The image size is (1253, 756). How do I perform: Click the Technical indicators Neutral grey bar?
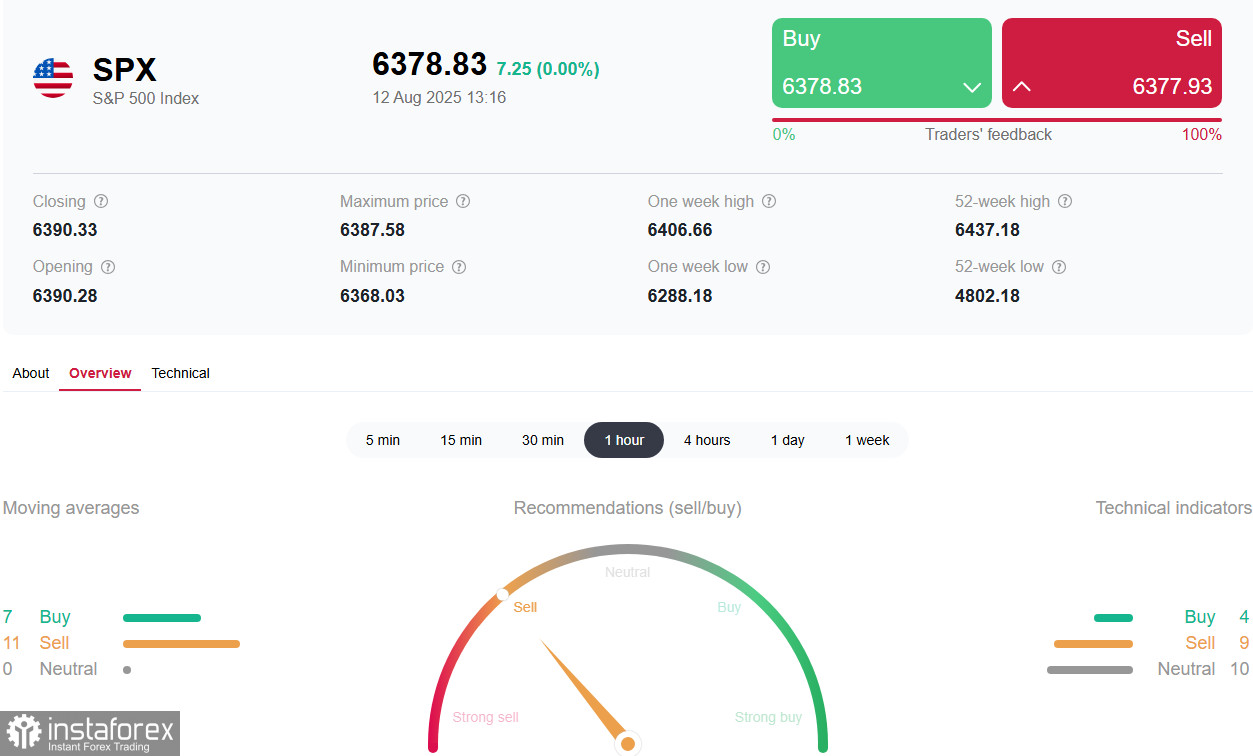pos(1090,670)
